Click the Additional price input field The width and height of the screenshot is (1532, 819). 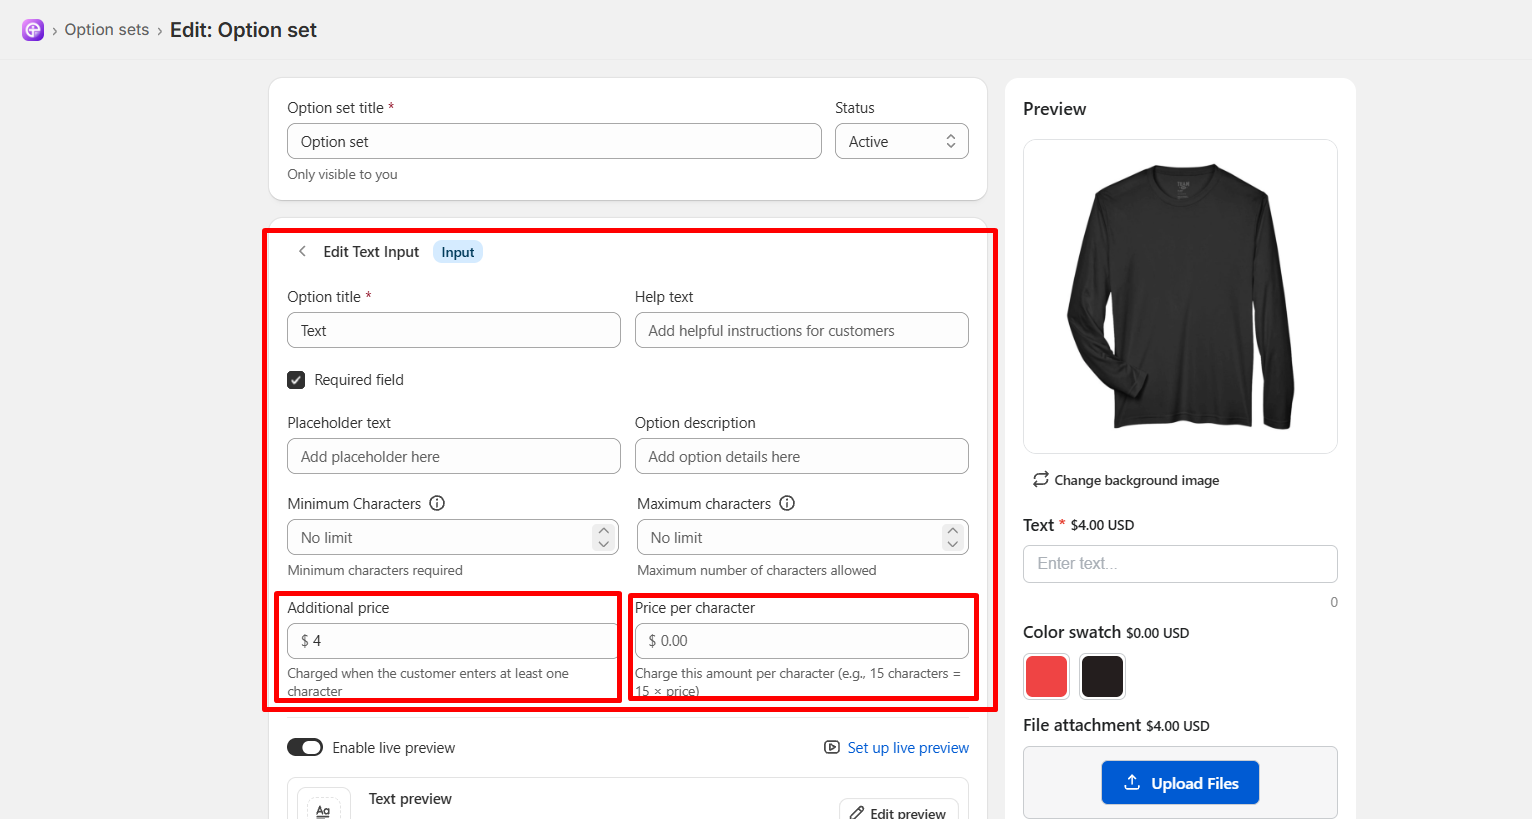tap(452, 641)
